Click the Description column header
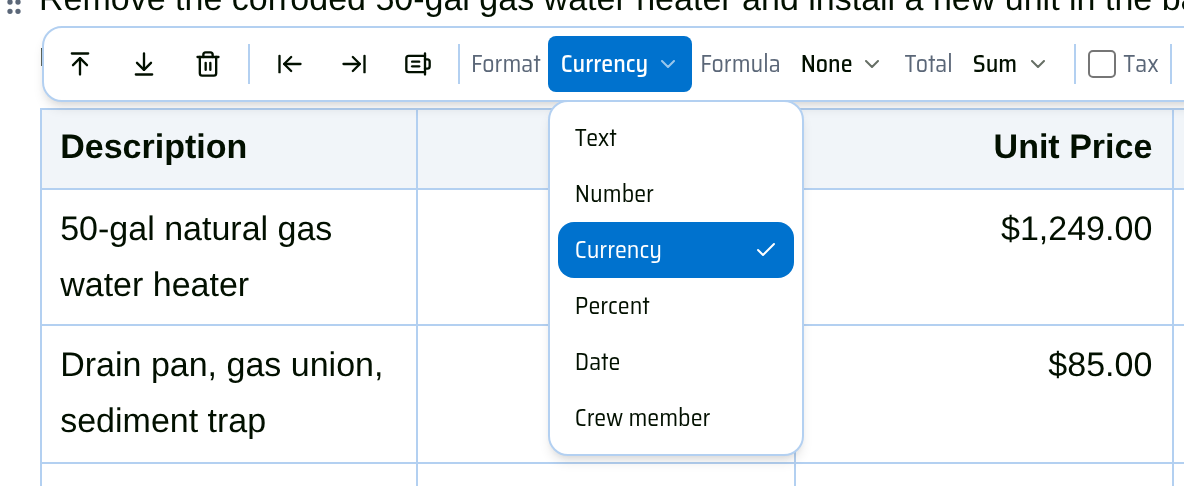The height and width of the screenshot is (486, 1184). [x=153, y=147]
